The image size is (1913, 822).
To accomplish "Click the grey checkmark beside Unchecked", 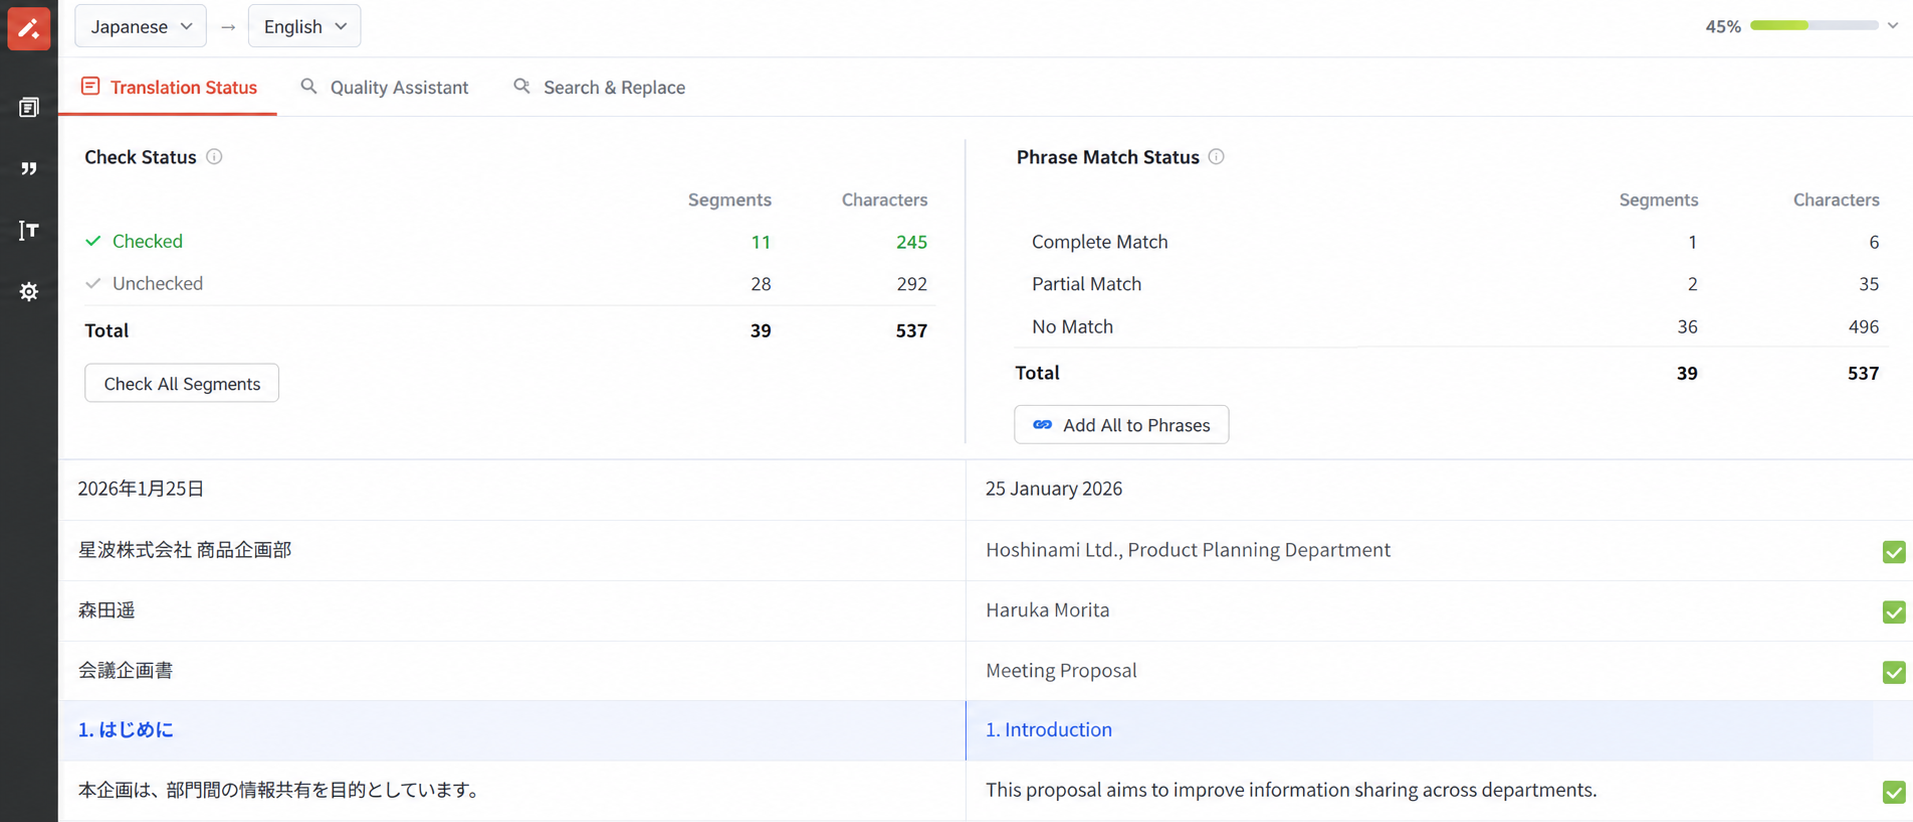I will [x=93, y=283].
